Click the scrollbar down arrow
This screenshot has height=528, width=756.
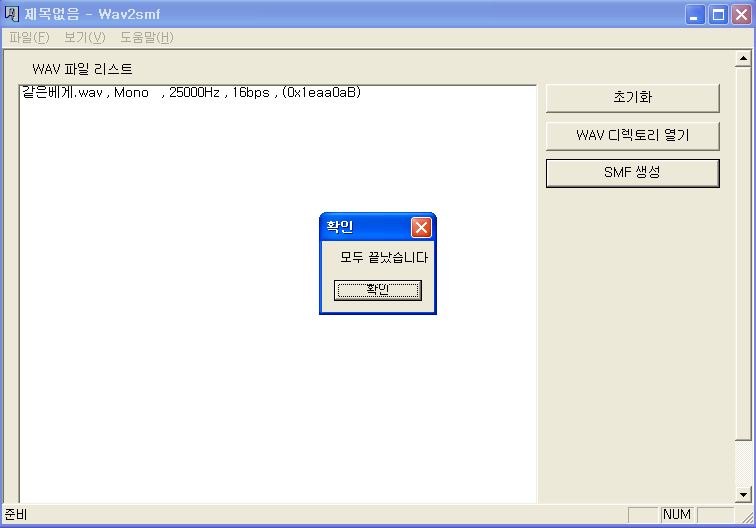[743, 494]
